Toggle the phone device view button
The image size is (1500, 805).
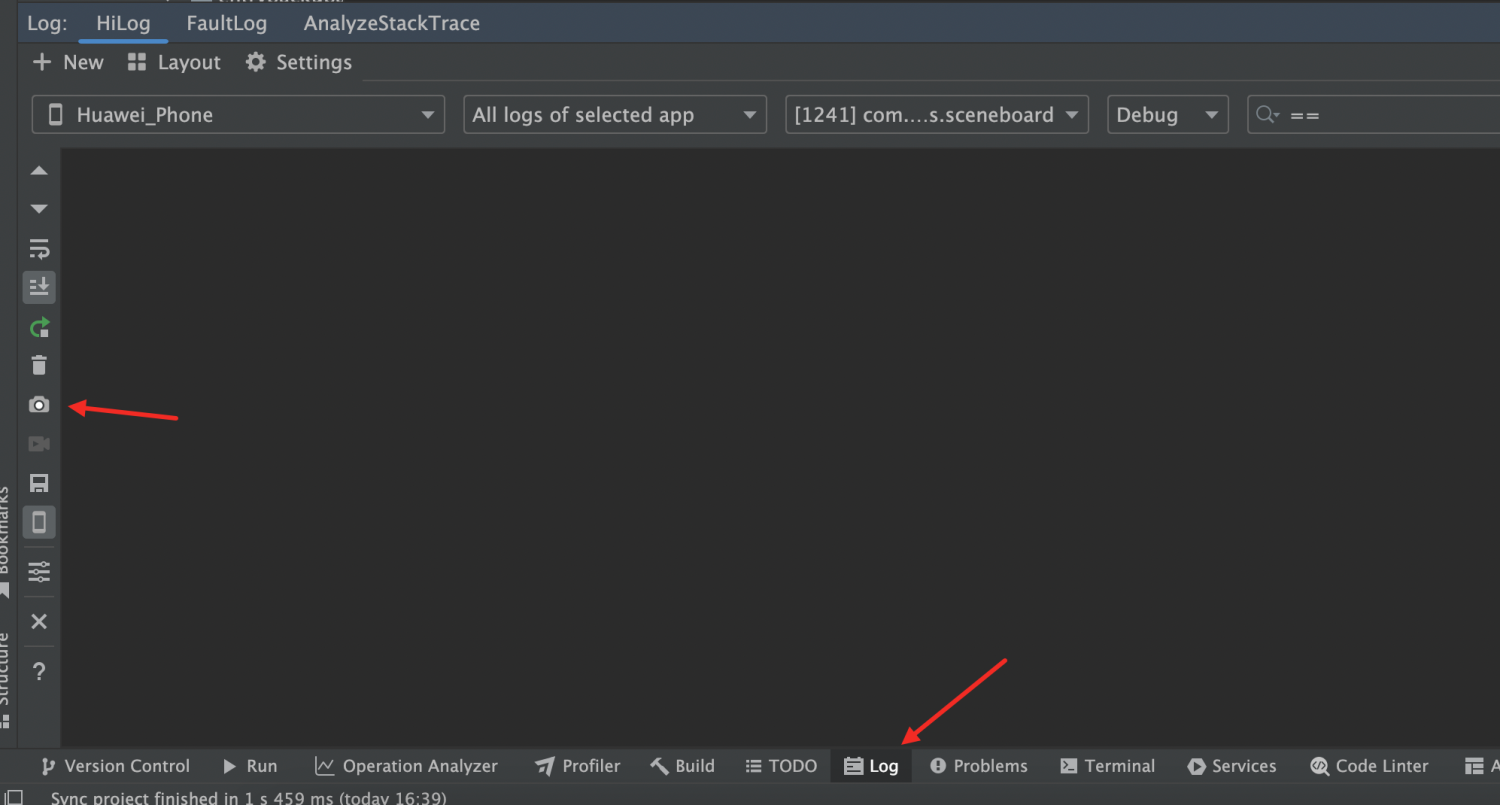39,522
